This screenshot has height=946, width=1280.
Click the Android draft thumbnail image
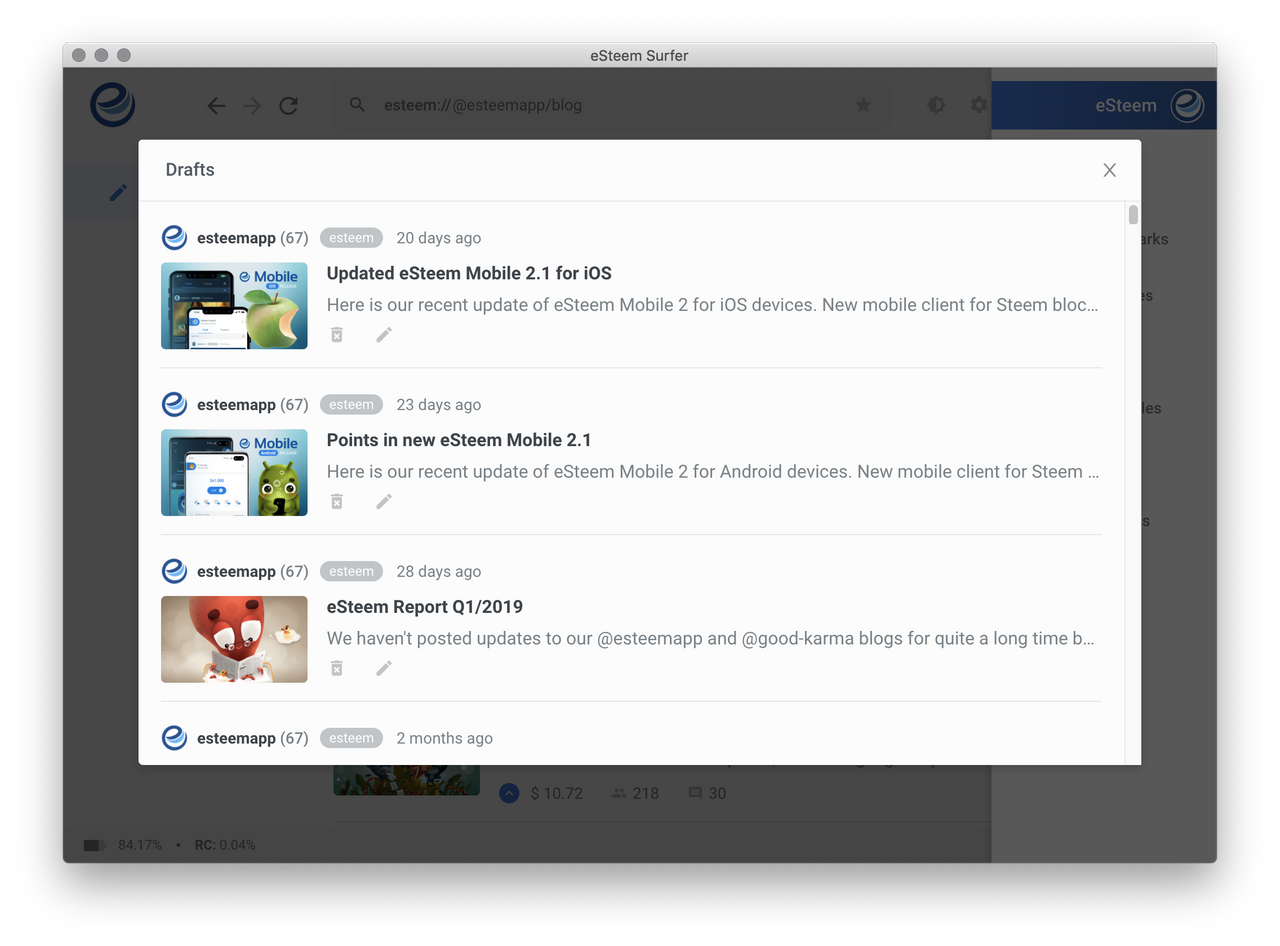(234, 473)
